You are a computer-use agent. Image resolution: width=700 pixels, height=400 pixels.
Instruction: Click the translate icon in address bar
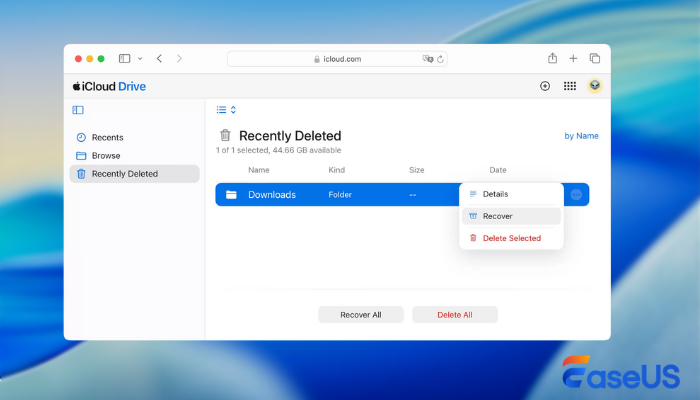(428, 59)
